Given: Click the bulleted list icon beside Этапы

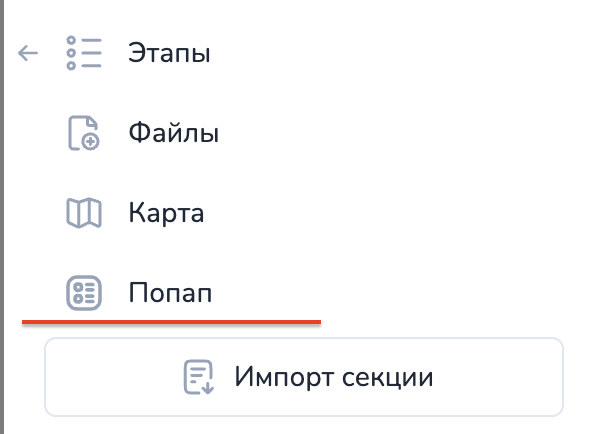Looking at the screenshot, I should click(x=84, y=53).
